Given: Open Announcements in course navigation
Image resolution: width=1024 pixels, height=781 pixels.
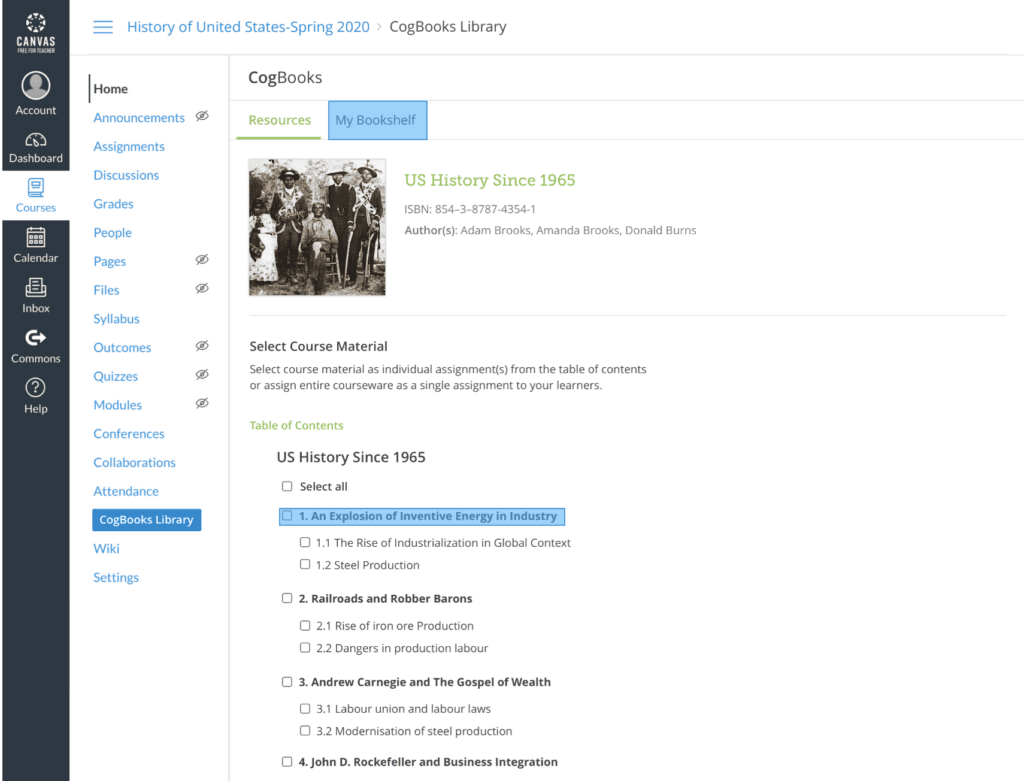Looking at the screenshot, I should click(x=139, y=118).
